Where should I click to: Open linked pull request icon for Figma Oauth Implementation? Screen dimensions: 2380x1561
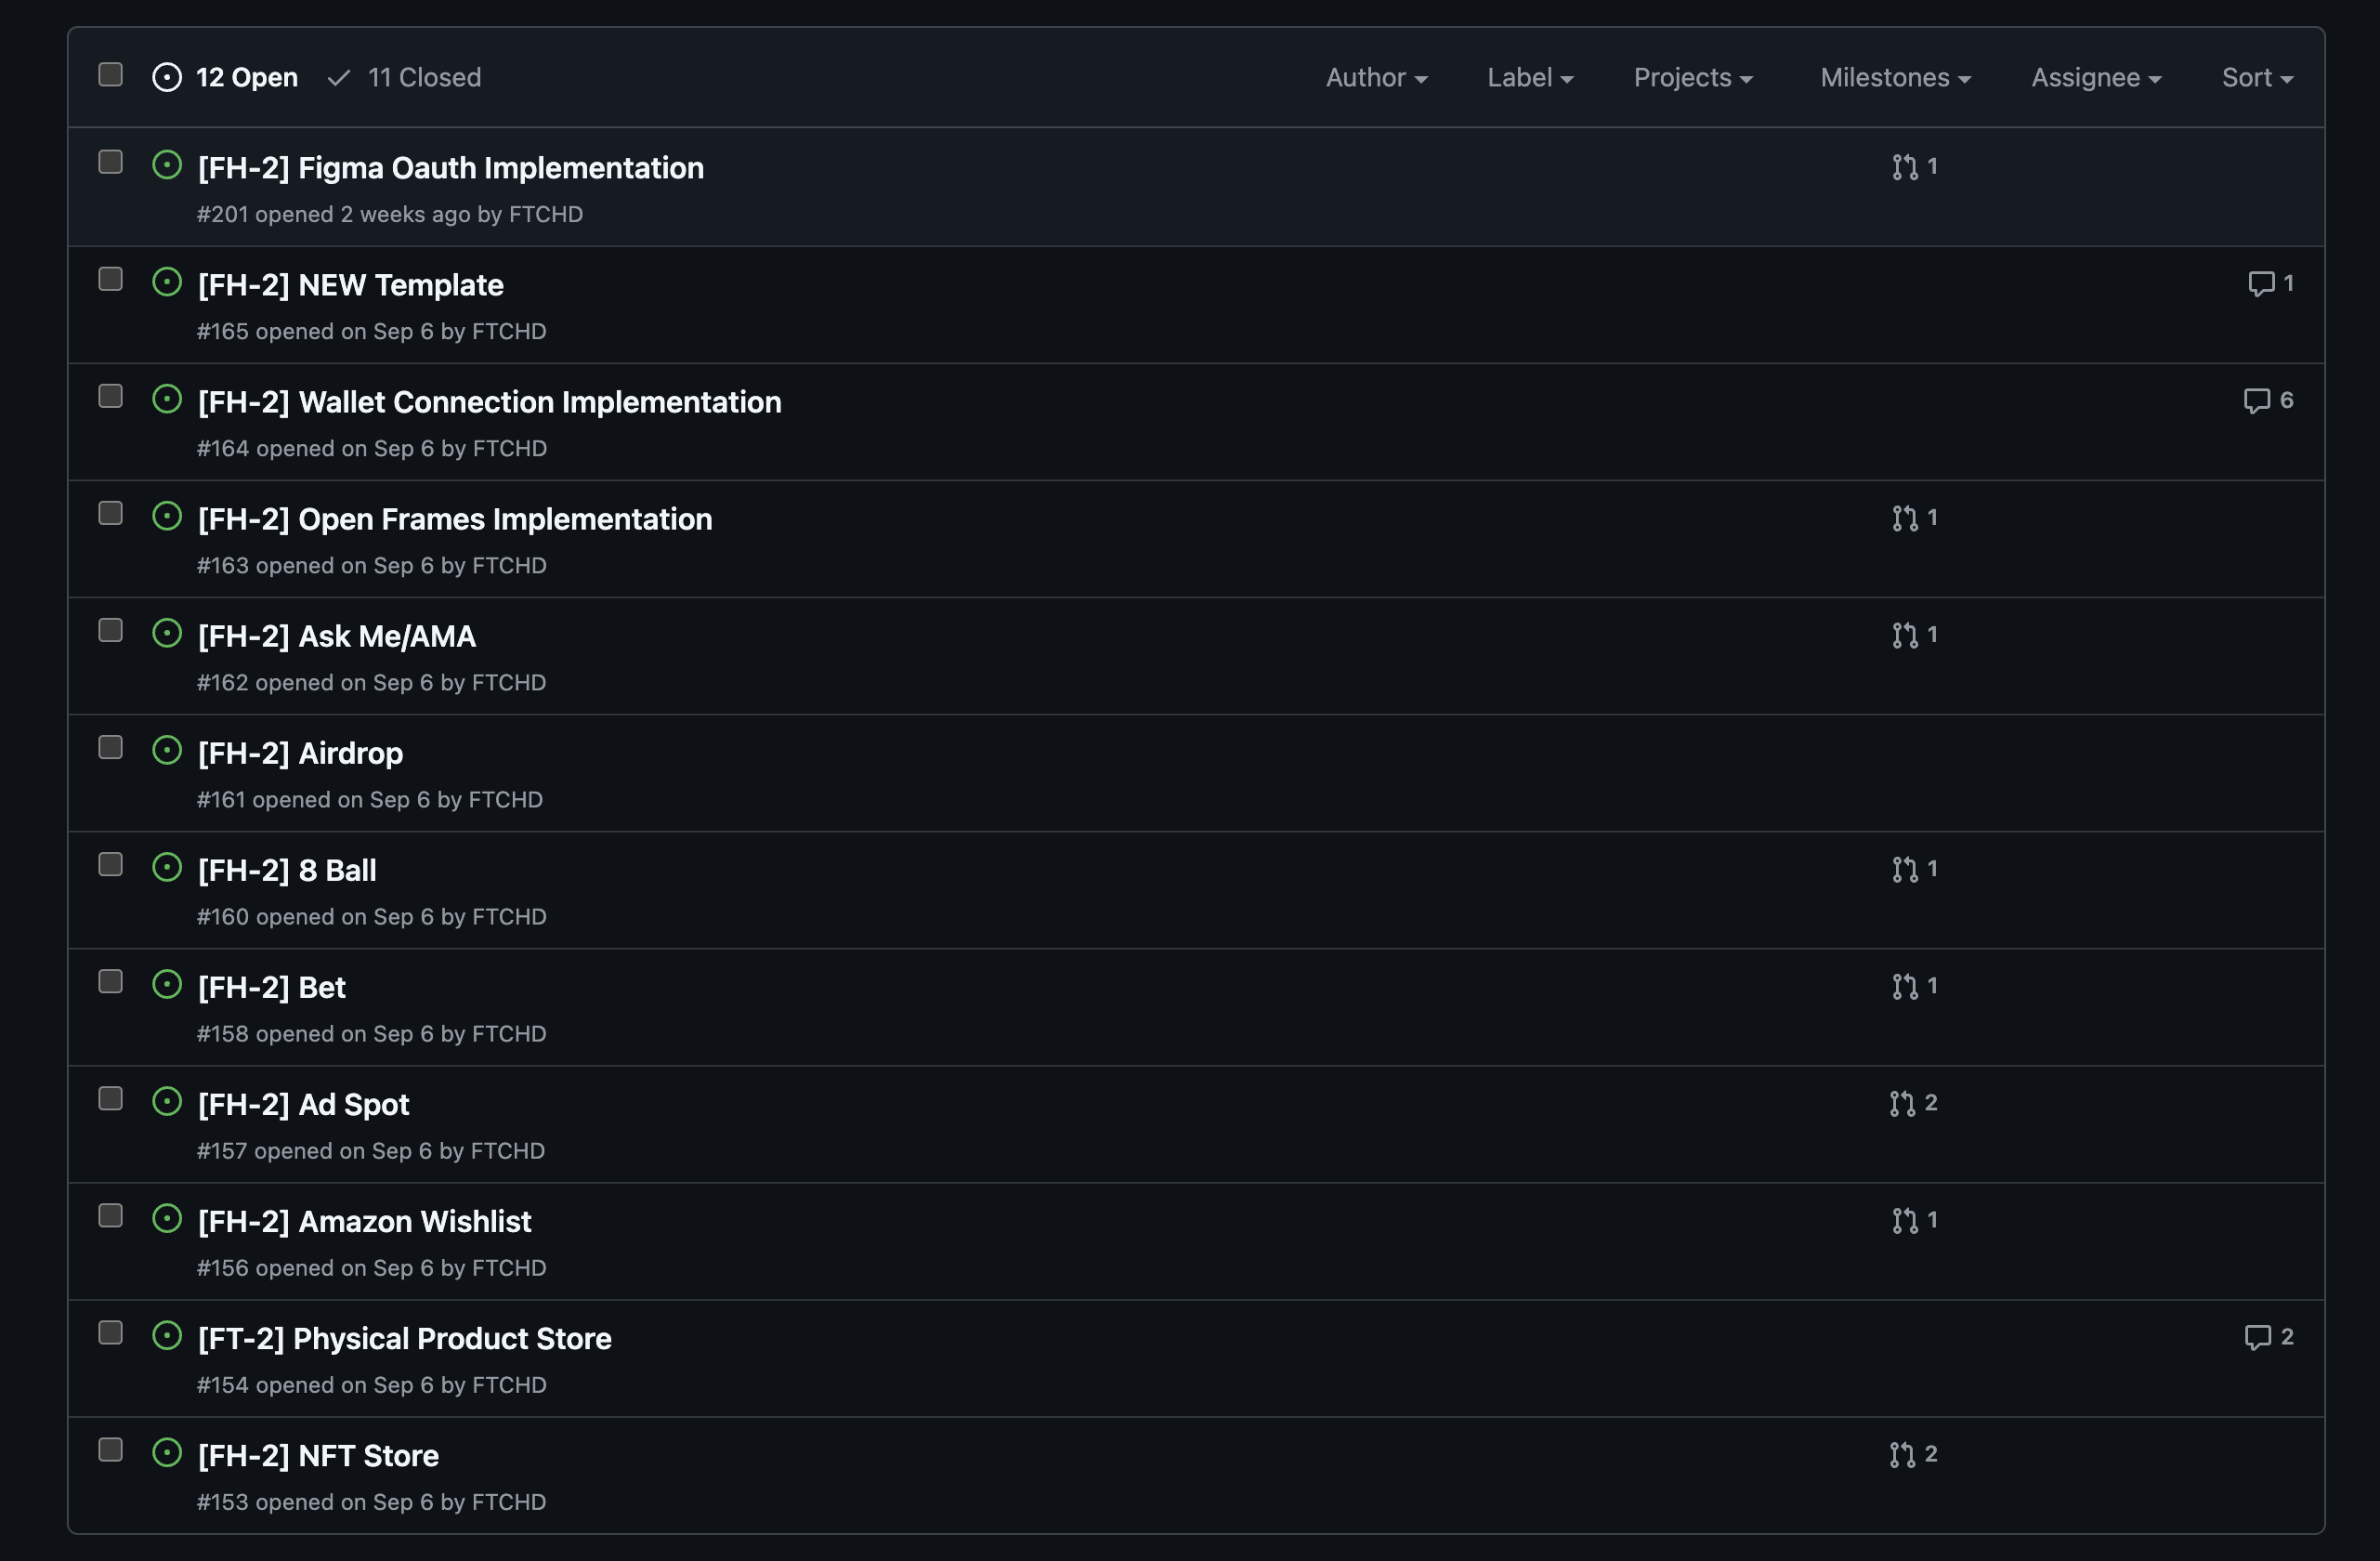tap(1905, 167)
